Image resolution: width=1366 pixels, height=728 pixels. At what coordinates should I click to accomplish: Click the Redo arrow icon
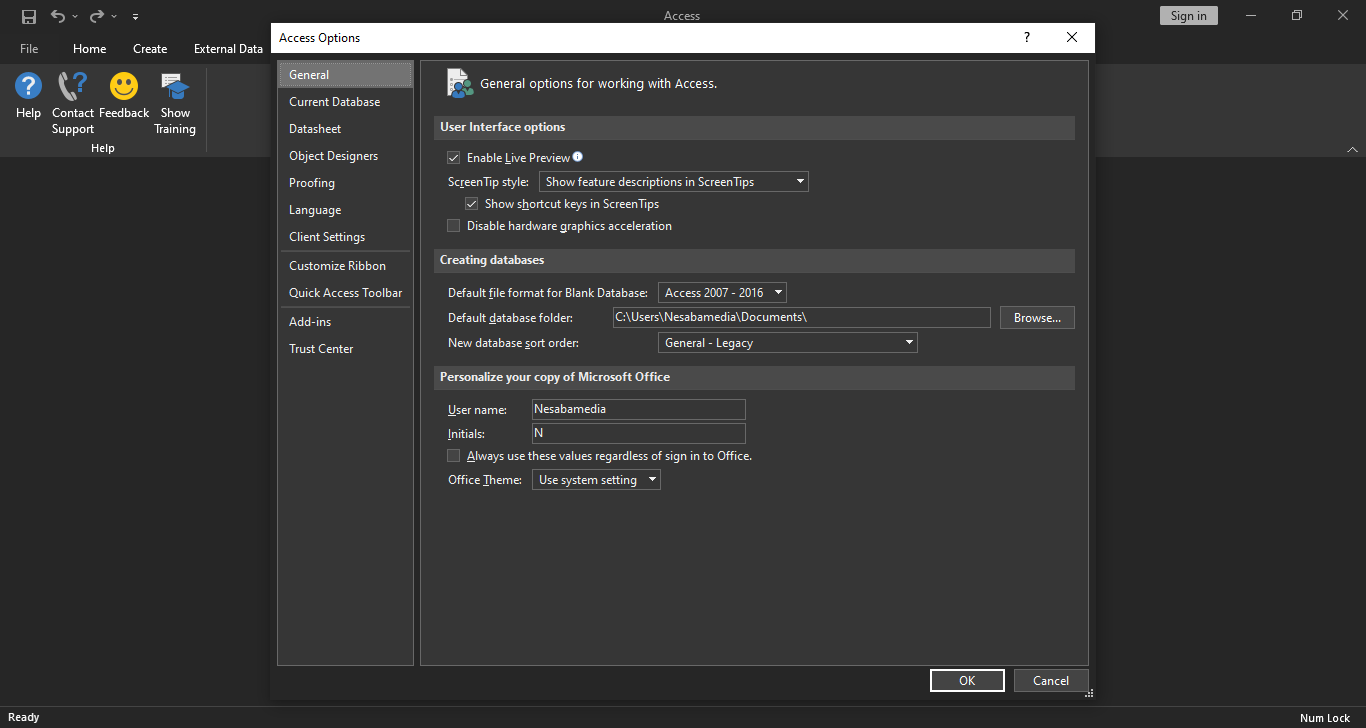point(97,16)
